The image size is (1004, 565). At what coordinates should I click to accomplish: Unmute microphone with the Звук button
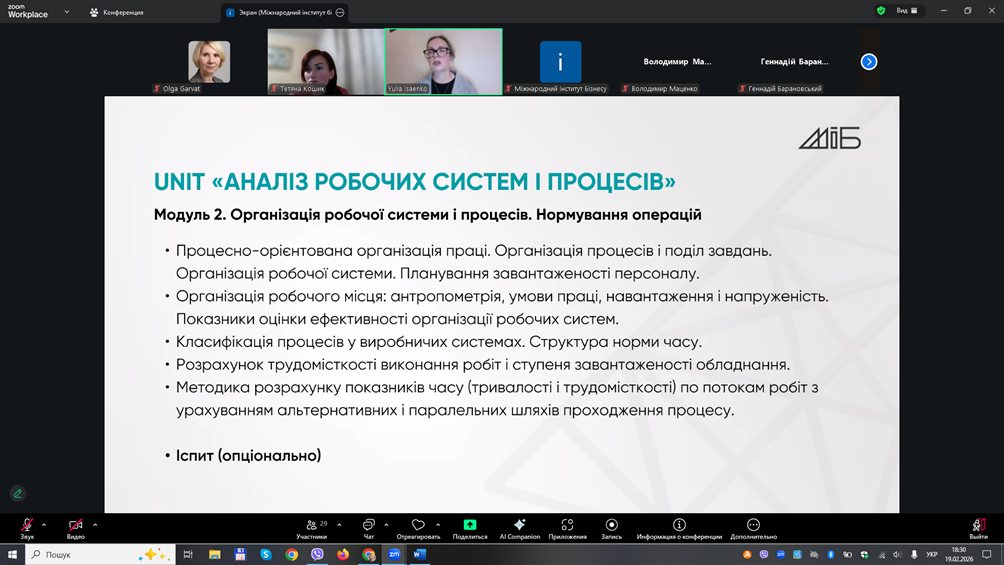pyautogui.click(x=27, y=526)
